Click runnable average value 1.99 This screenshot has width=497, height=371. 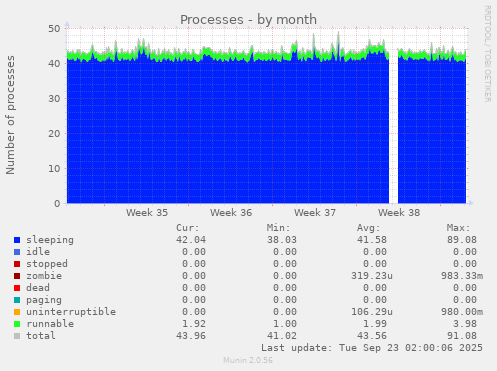click(375, 324)
